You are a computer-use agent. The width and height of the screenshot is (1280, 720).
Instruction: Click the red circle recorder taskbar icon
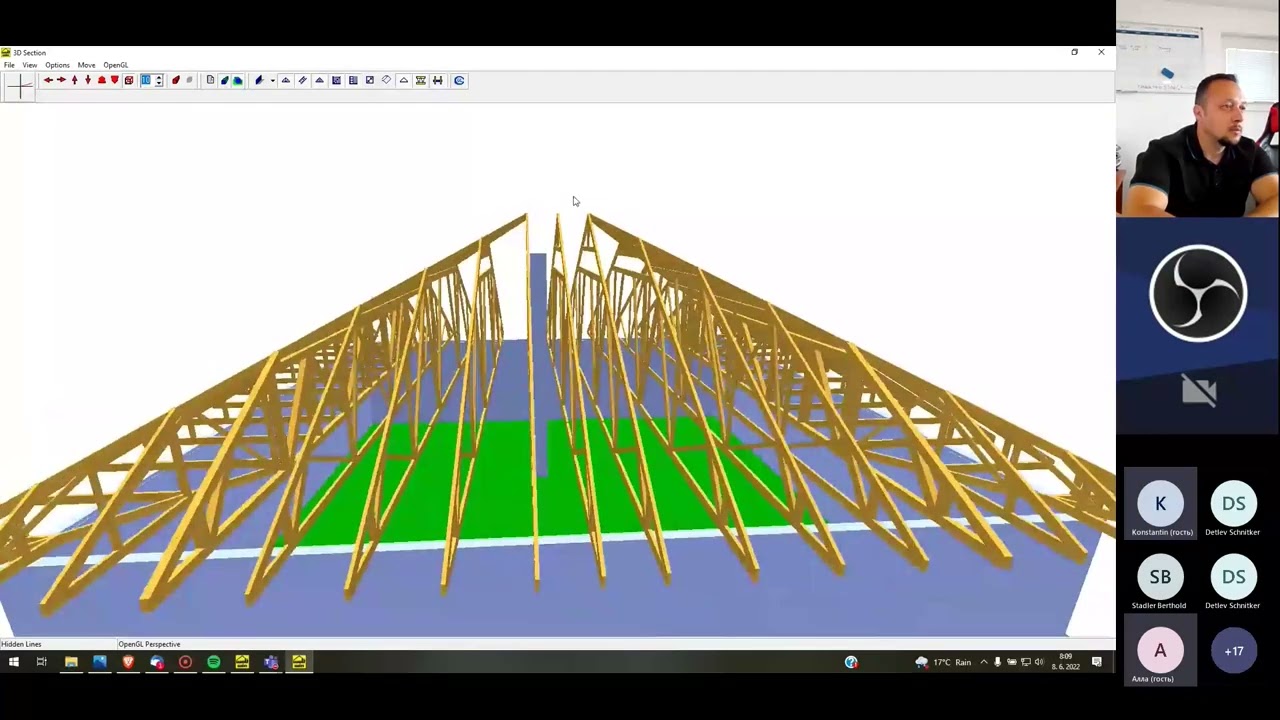[185, 662]
